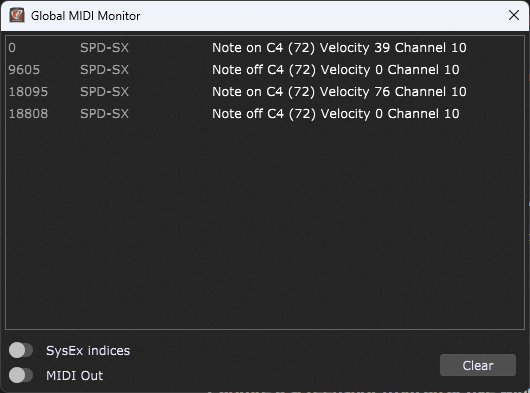Click SPD-SX device name in first row
Screen dimensions: 530x393
[x=104, y=48]
